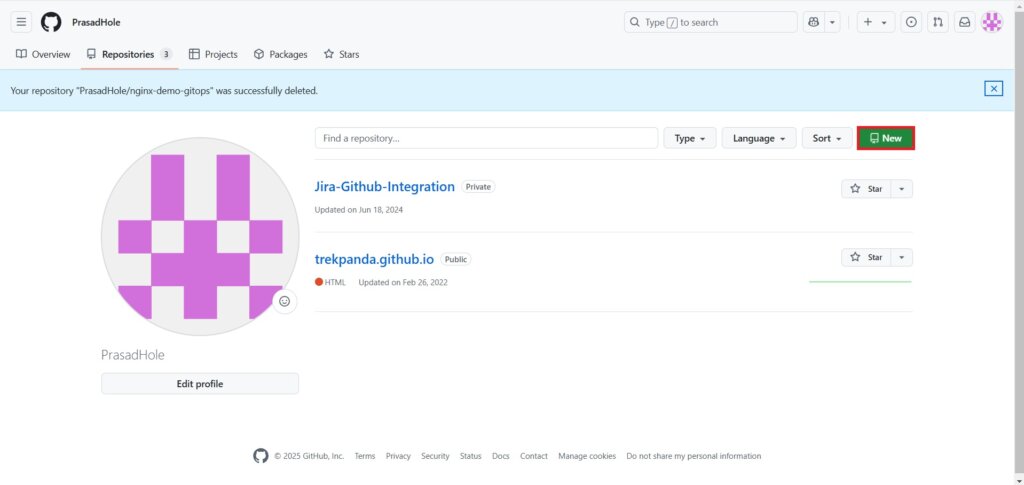Focus the 'Type / to search' box
The image size is (1024, 485).
point(711,22)
